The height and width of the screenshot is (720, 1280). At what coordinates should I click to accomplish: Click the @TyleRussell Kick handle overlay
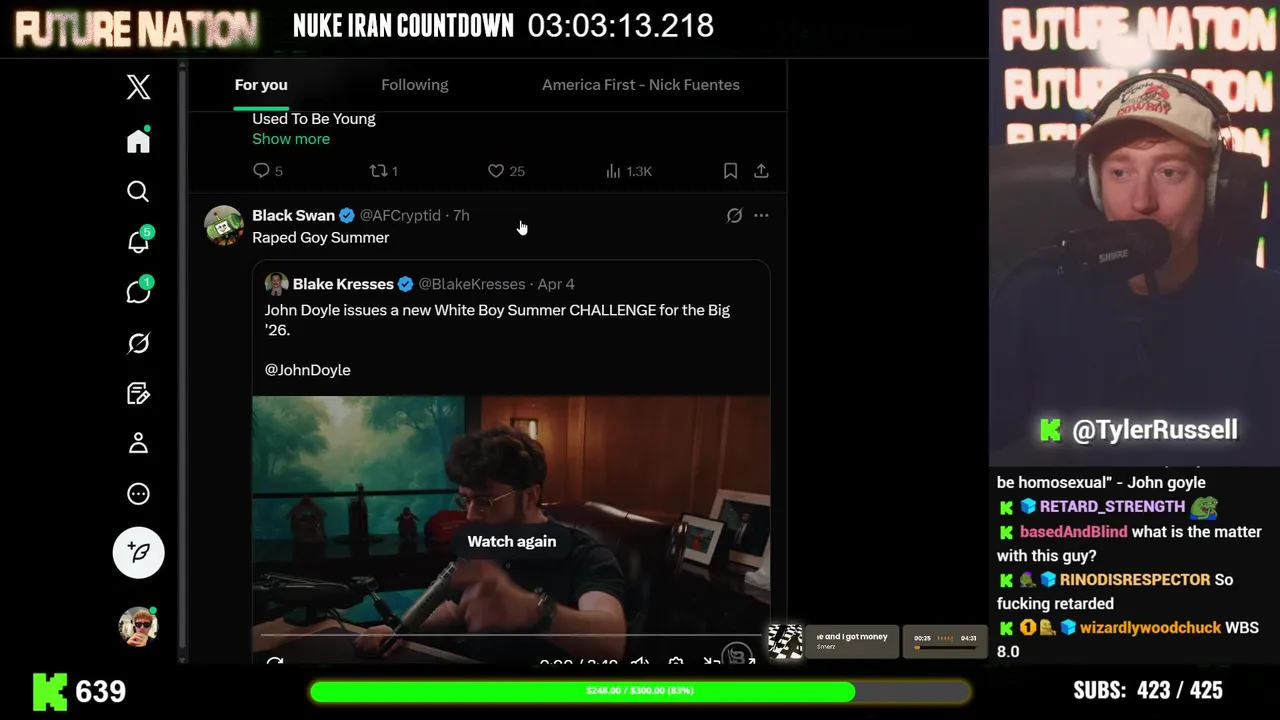pos(1154,430)
